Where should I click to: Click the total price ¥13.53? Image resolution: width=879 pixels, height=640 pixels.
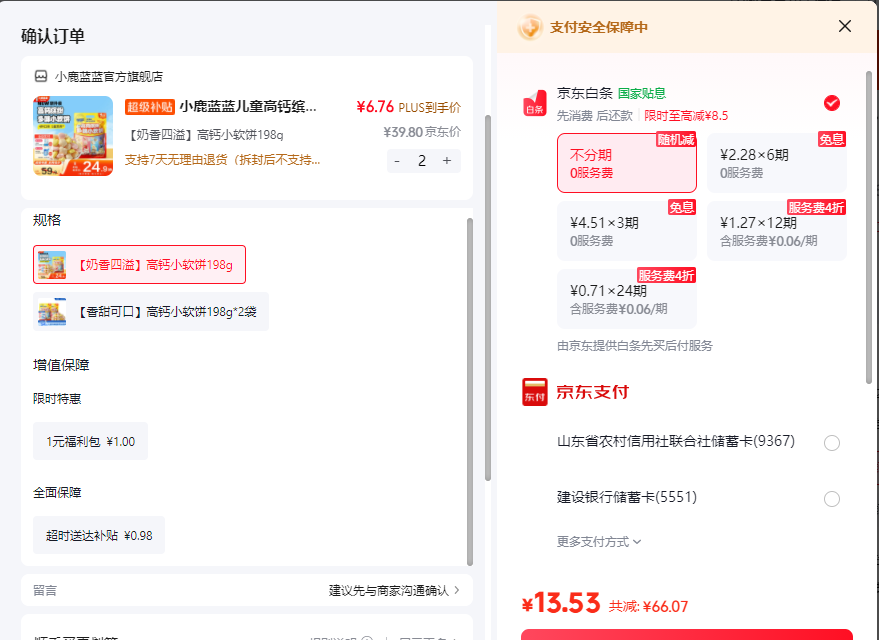(561, 604)
